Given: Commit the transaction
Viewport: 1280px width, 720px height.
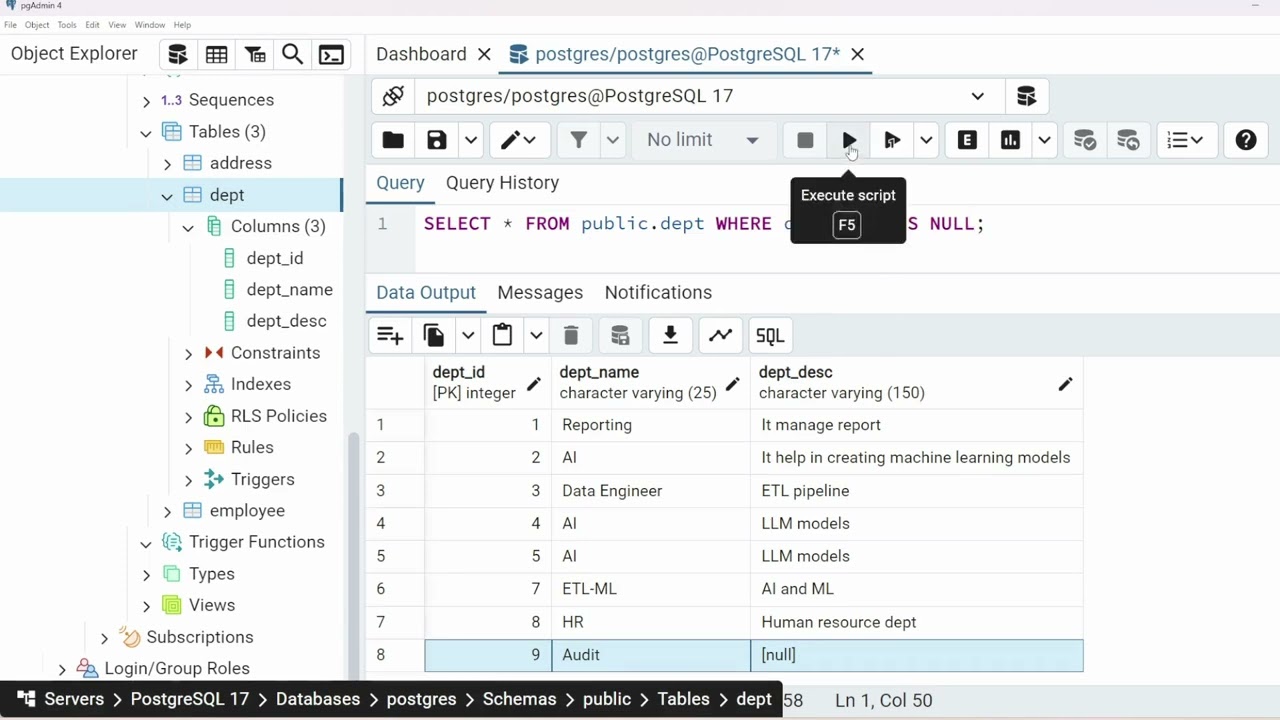Looking at the screenshot, I should click(1085, 140).
